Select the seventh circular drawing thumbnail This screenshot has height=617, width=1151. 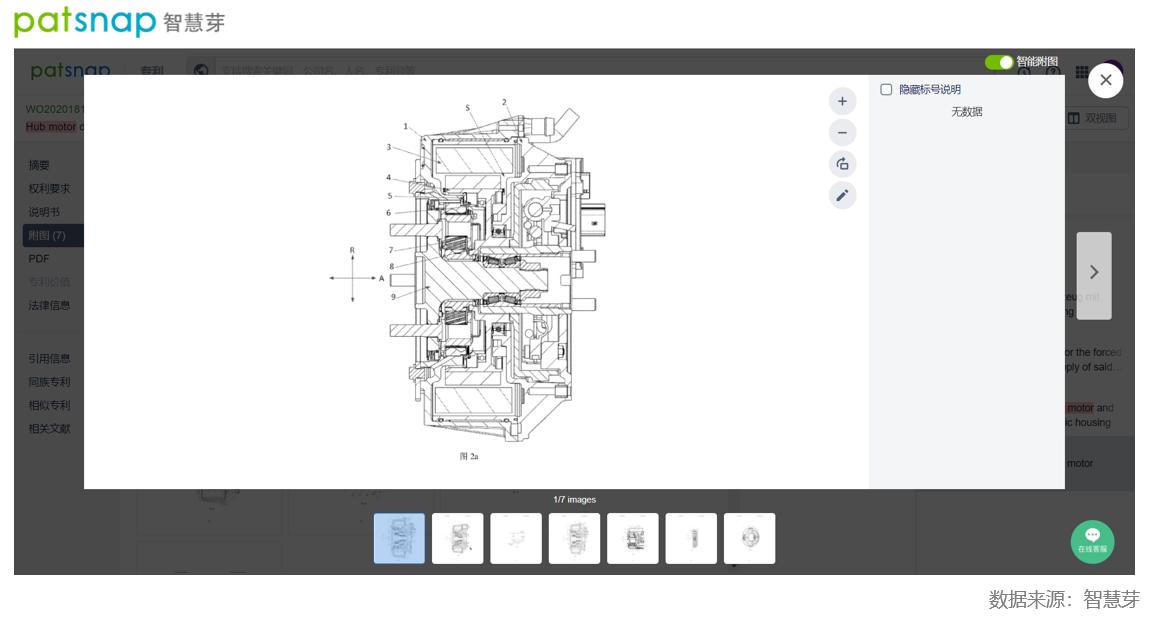point(749,539)
